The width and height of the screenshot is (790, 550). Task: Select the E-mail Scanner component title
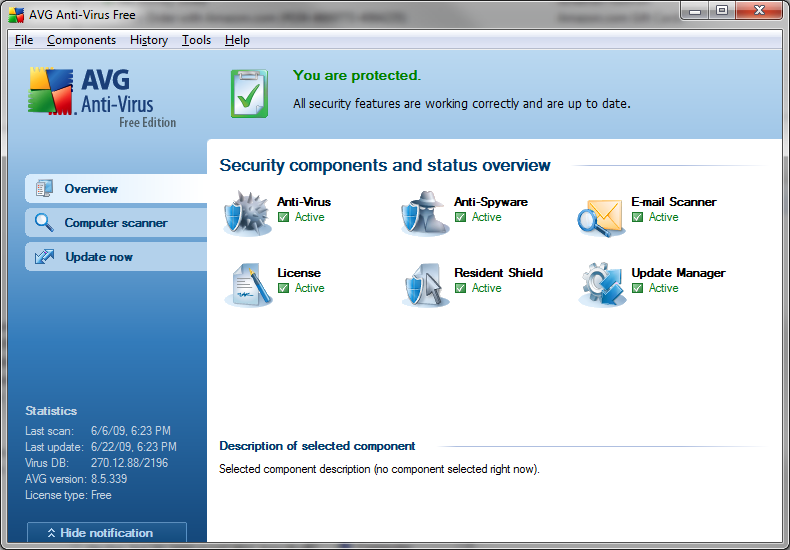coord(674,201)
